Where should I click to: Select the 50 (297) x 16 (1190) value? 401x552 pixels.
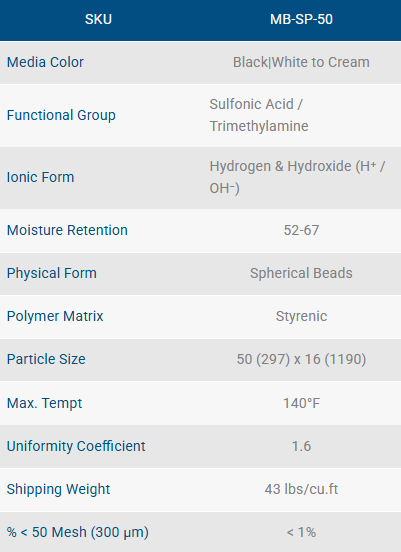[x=301, y=359]
